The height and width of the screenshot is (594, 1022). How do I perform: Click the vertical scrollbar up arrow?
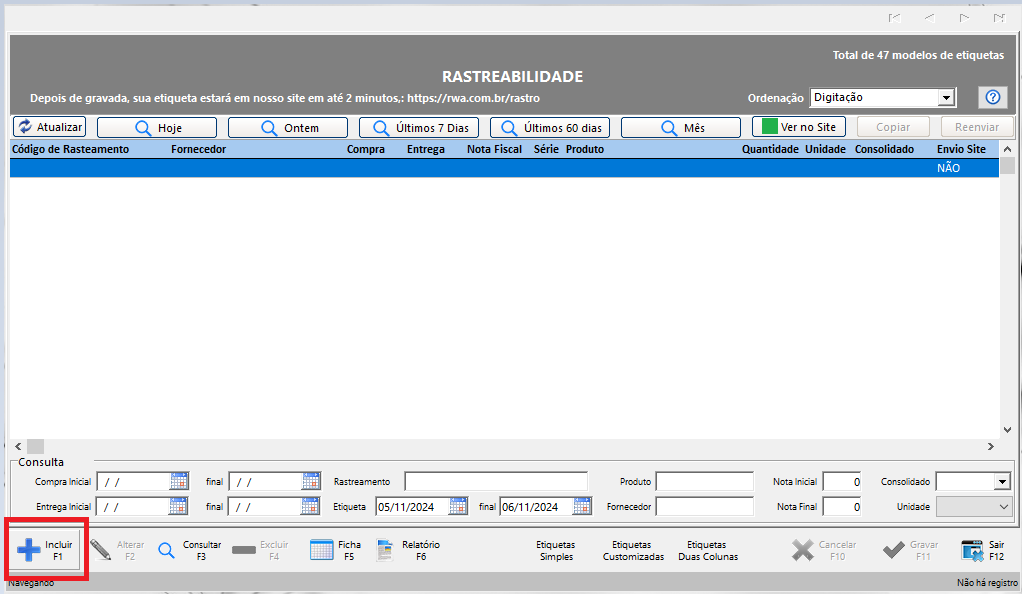1007,149
